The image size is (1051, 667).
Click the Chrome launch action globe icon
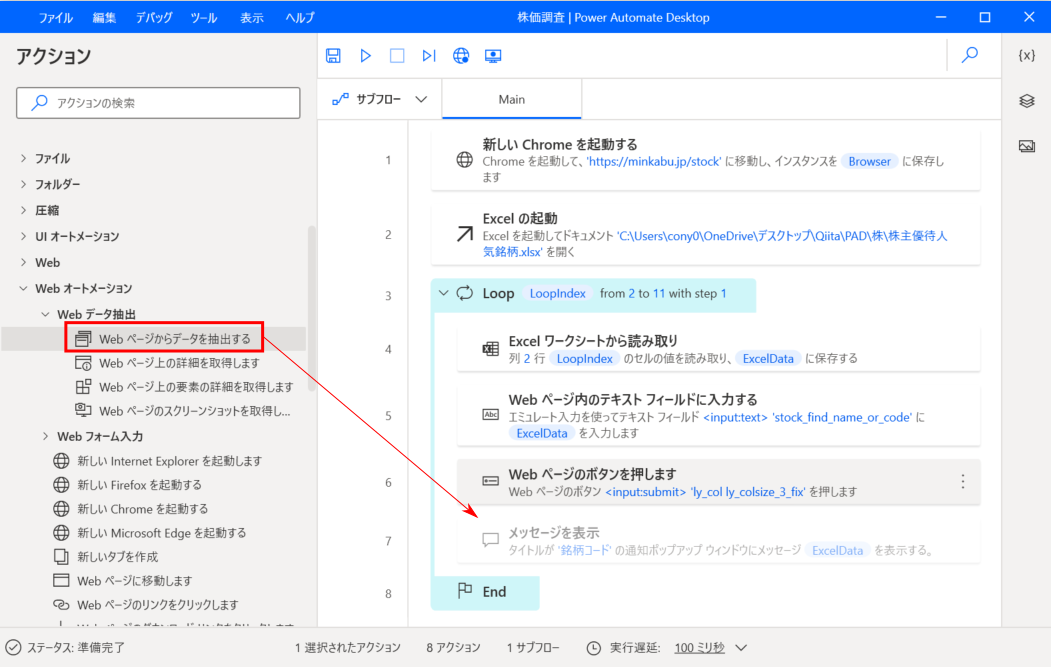(x=465, y=160)
